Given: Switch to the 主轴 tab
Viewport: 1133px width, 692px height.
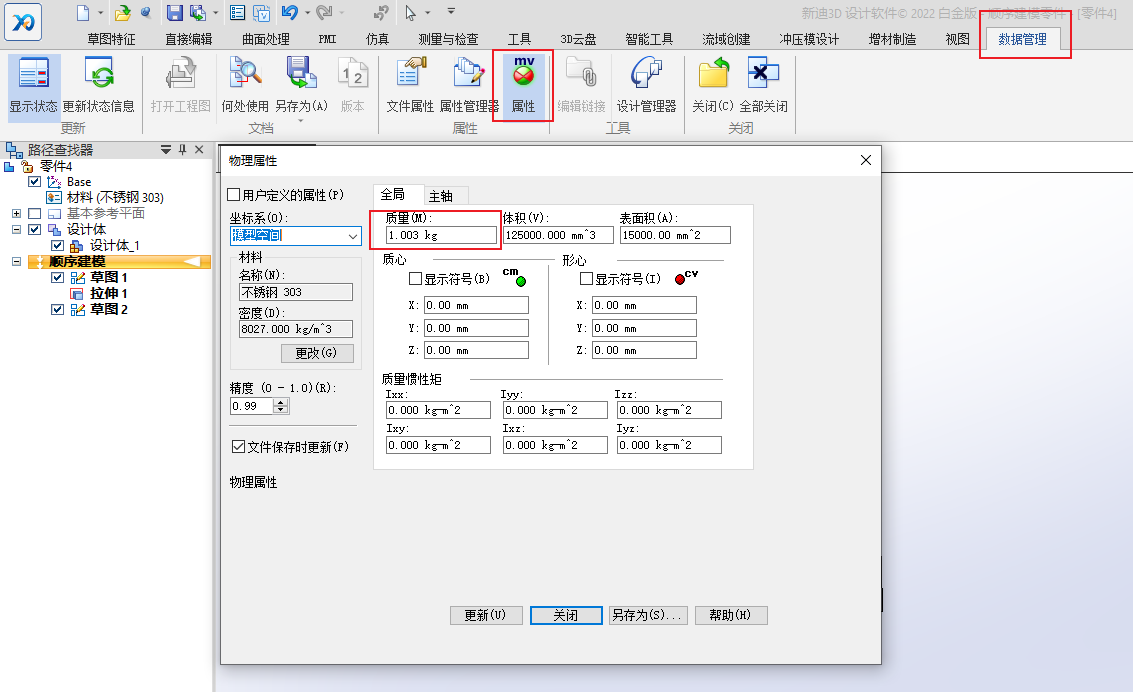Looking at the screenshot, I should [x=440, y=196].
